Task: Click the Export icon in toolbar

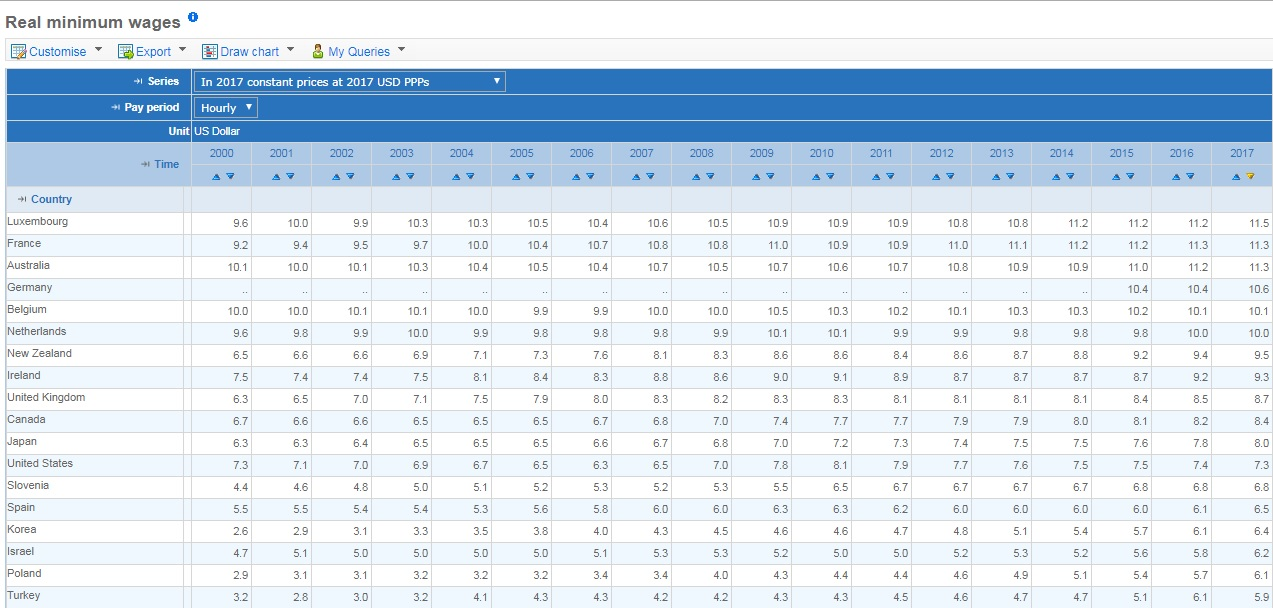Action: (x=126, y=51)
